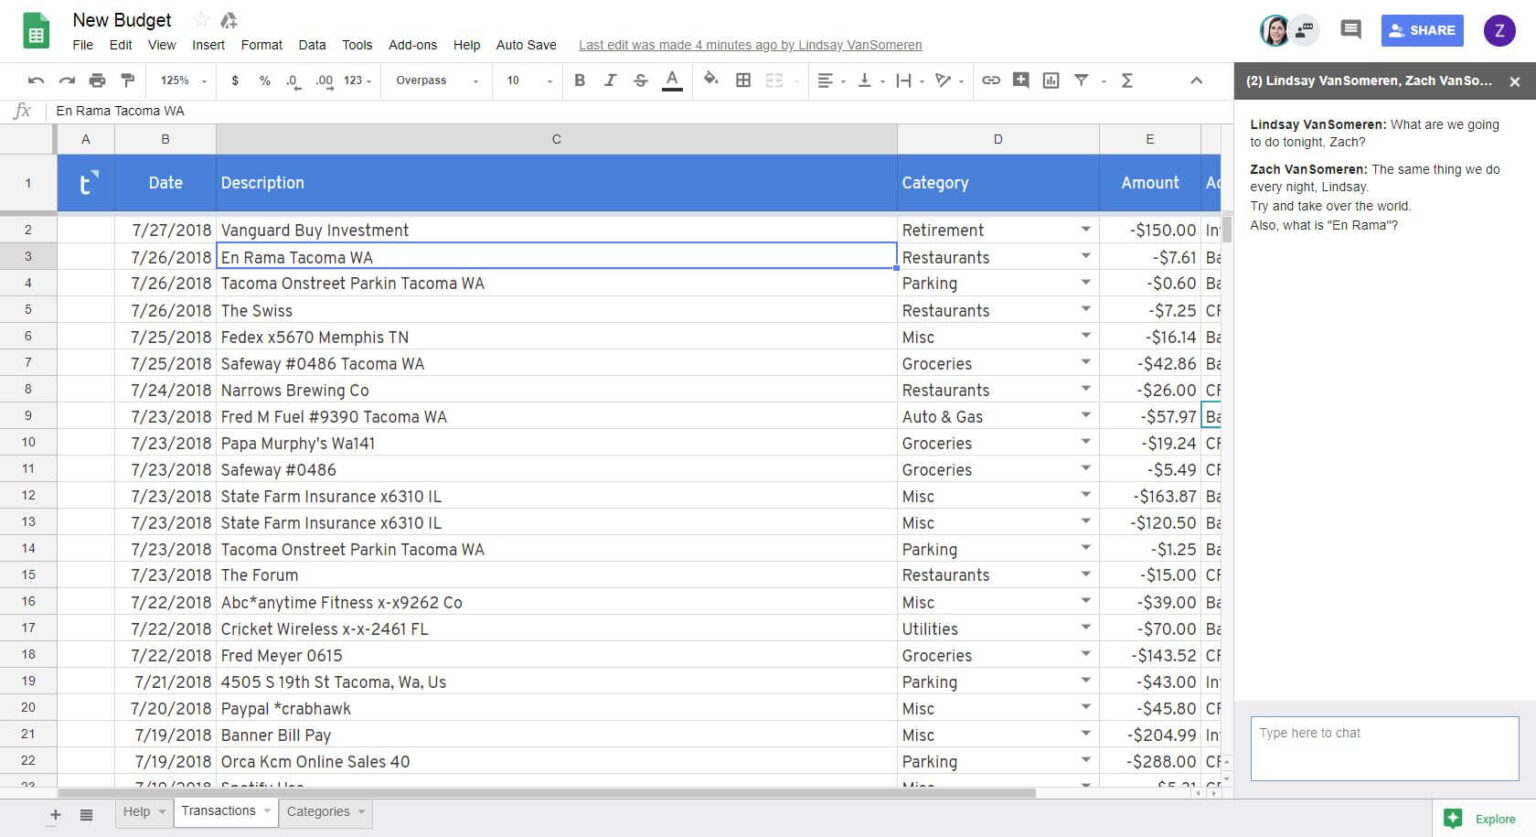Insert a comment from the toolbar
Screen dimensions: 1536x837
click(x=1020, y=80)
